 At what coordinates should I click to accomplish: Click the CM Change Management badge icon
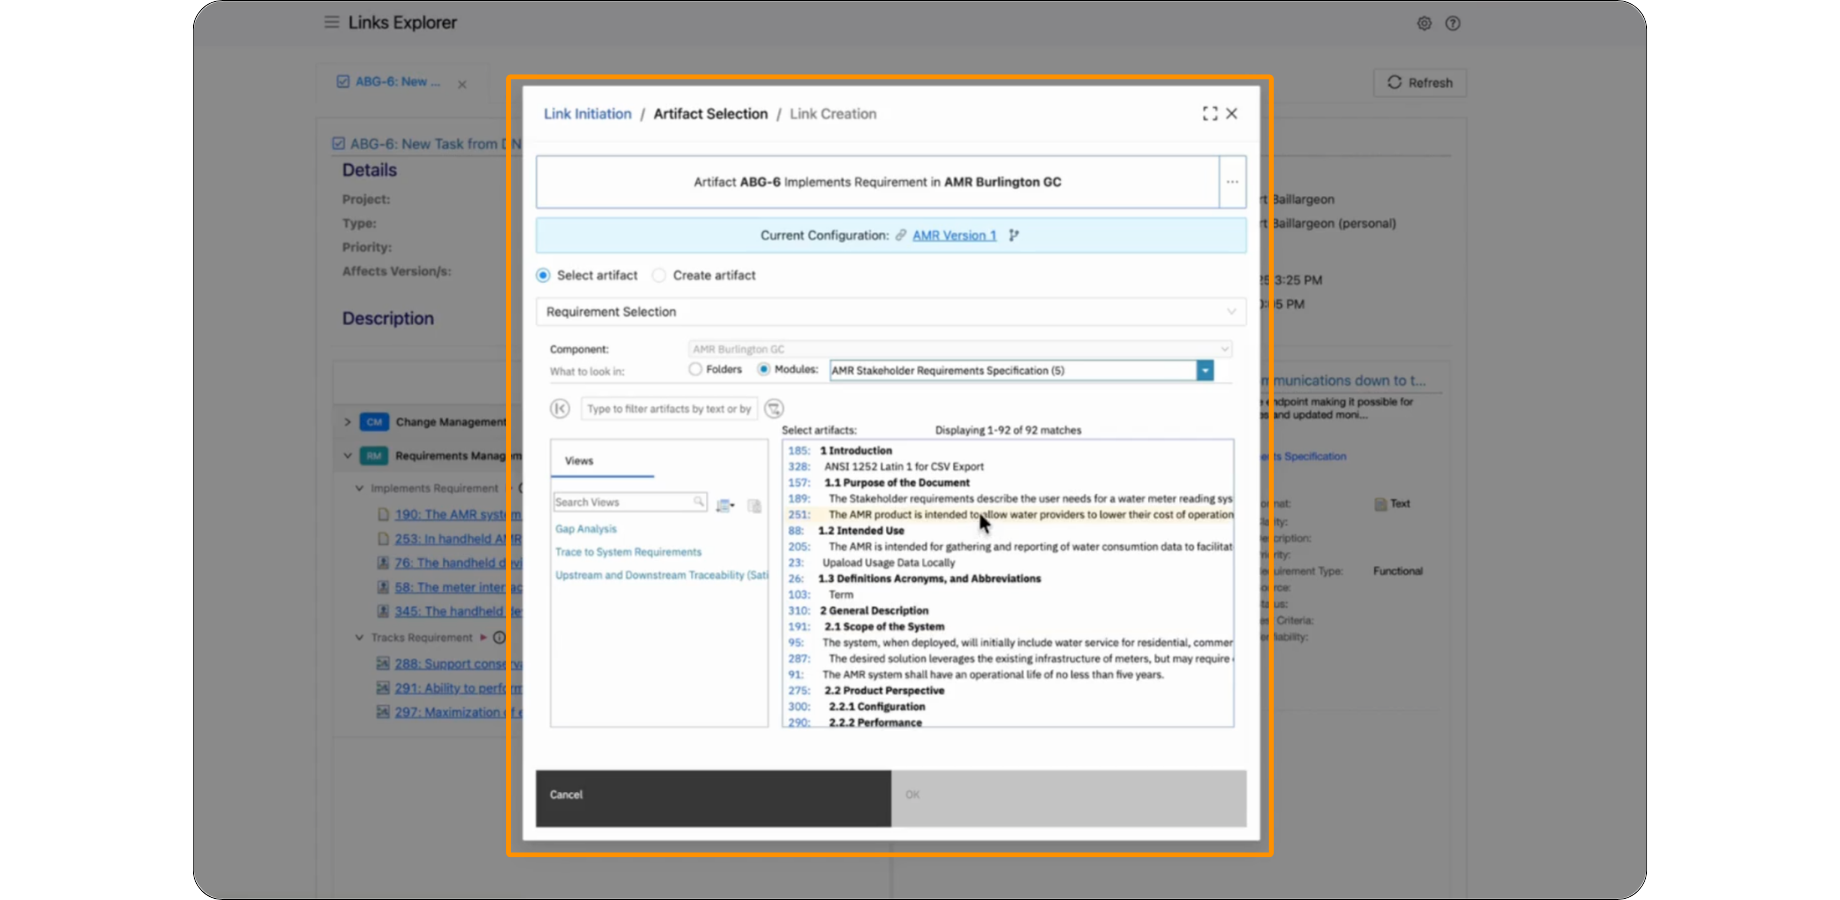374,422
